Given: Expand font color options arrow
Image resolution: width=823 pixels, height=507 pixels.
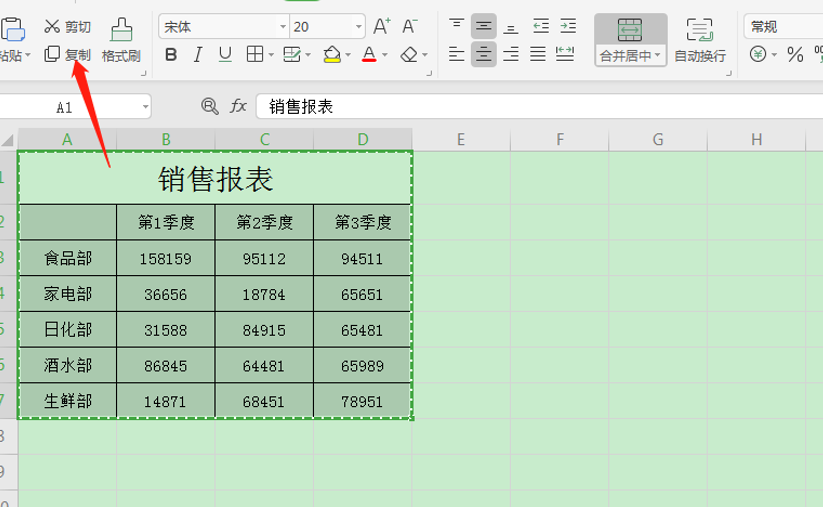Looking at the screenshot, I should click(x=385, y=55).
